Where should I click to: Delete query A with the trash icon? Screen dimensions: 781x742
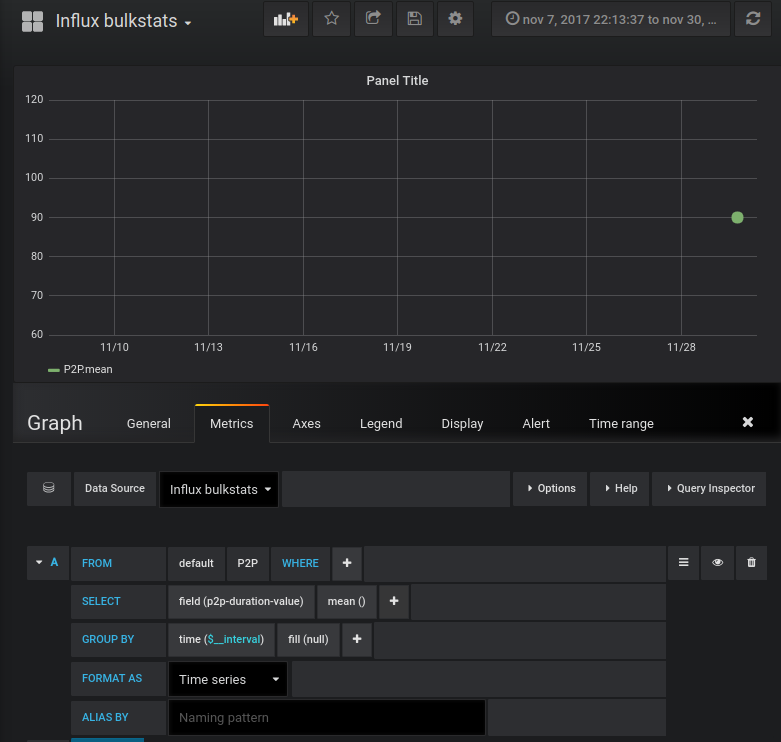pyautogui.click(x=751, y=563)
